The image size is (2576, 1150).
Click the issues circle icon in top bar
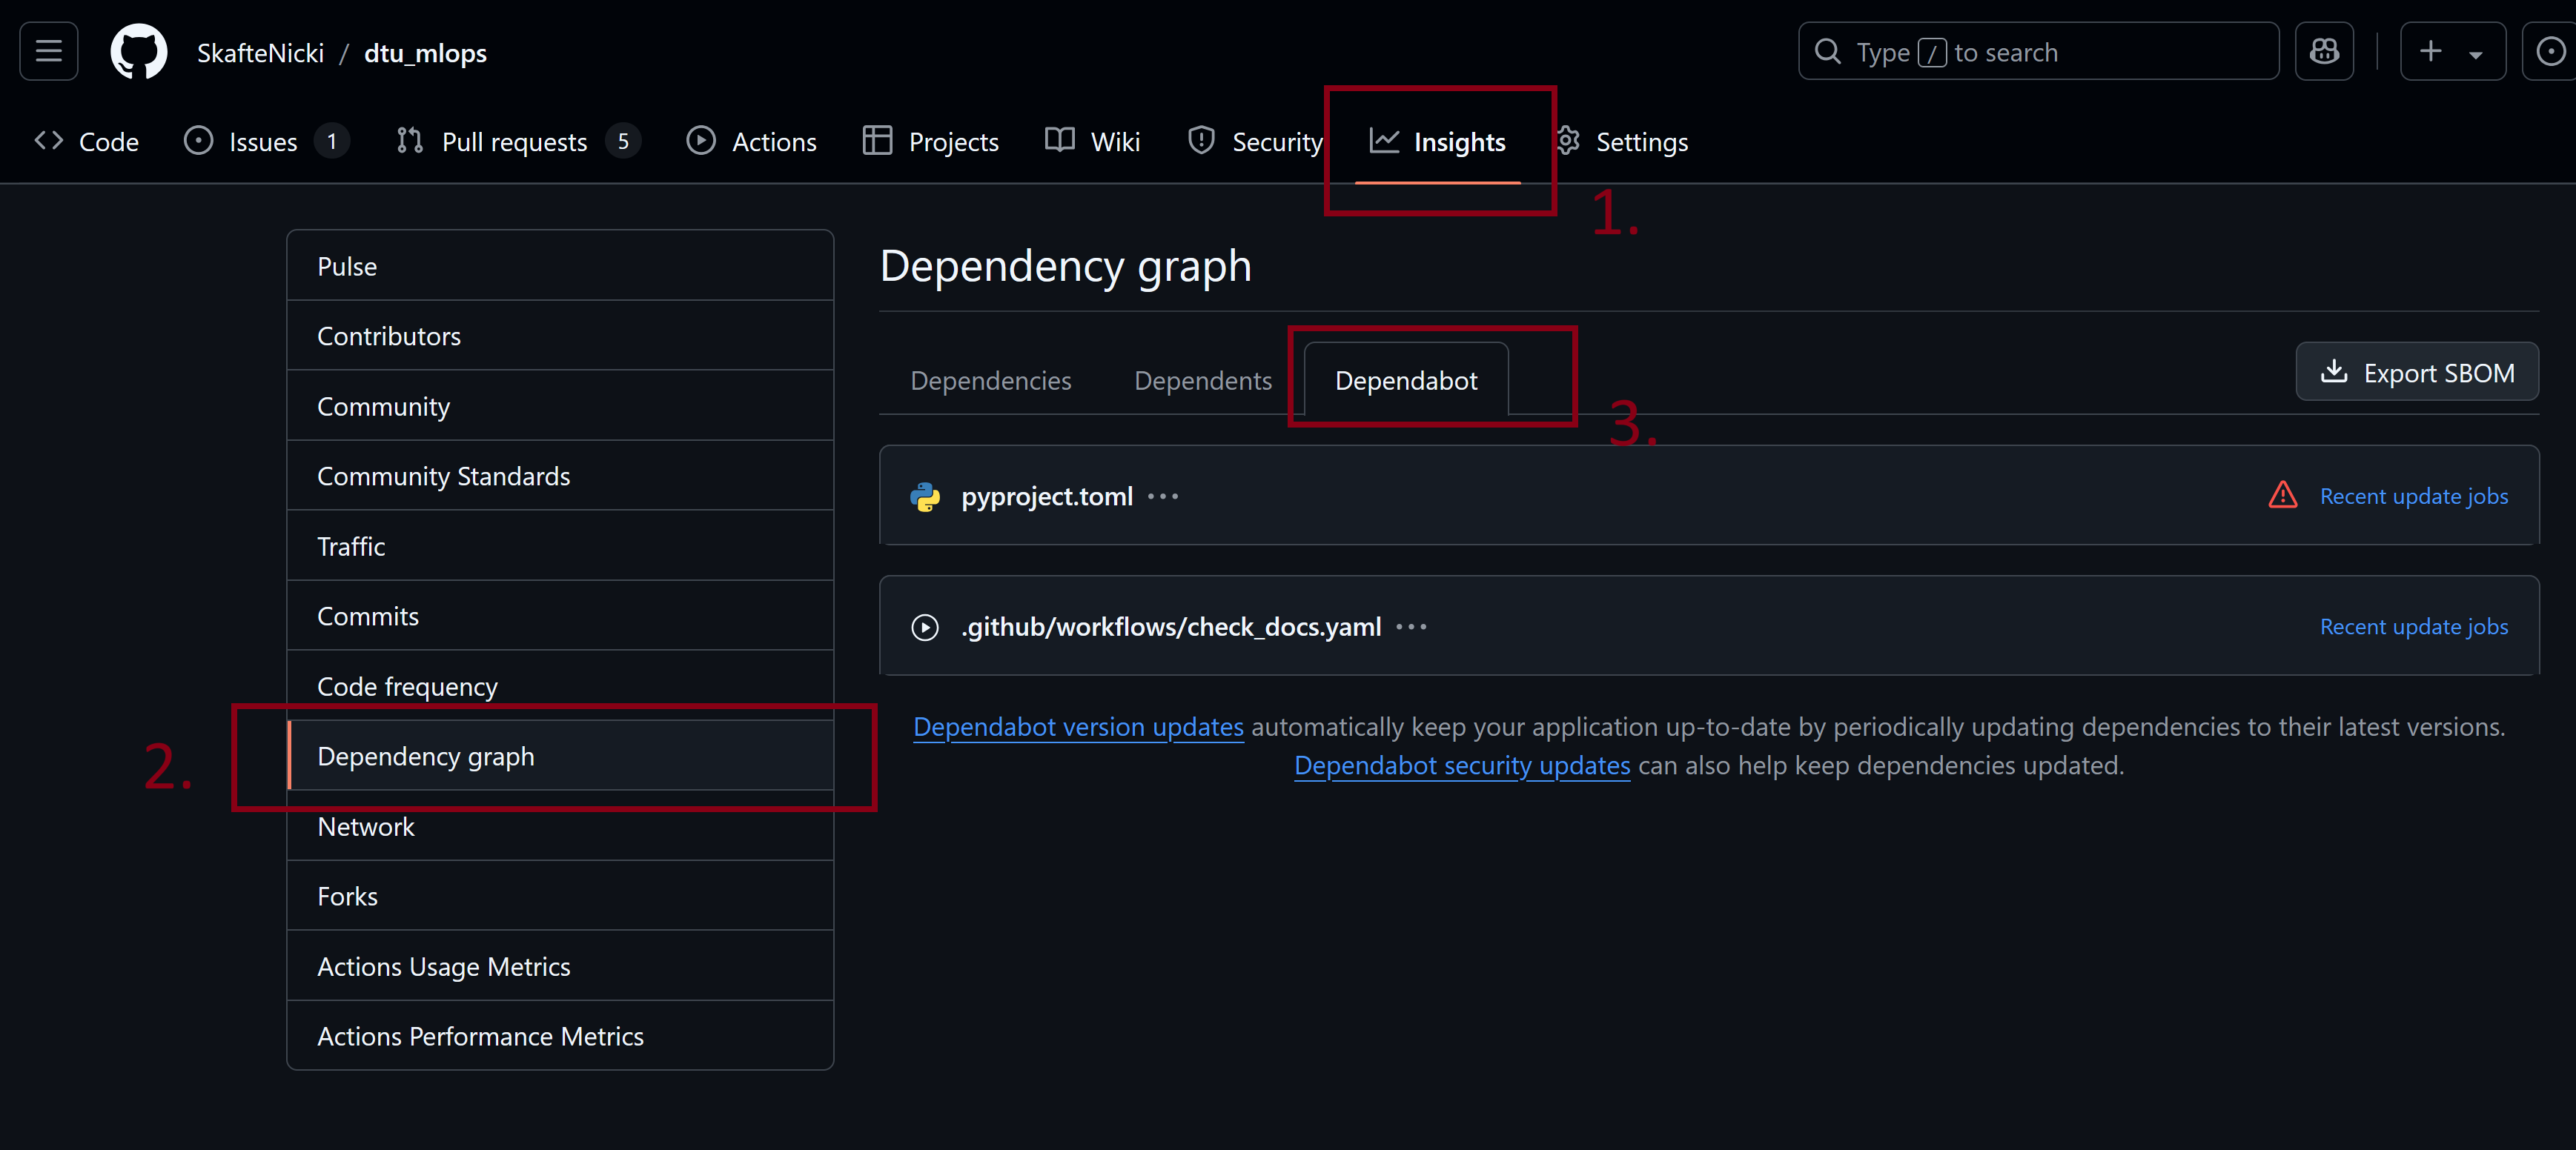2550,52
